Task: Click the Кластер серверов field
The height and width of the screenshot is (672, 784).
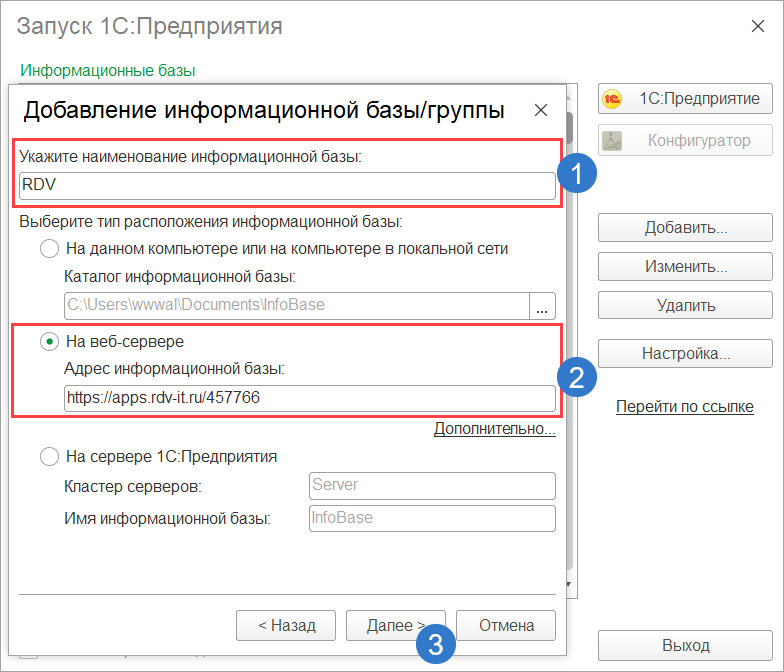Action: tap(432, 486)
